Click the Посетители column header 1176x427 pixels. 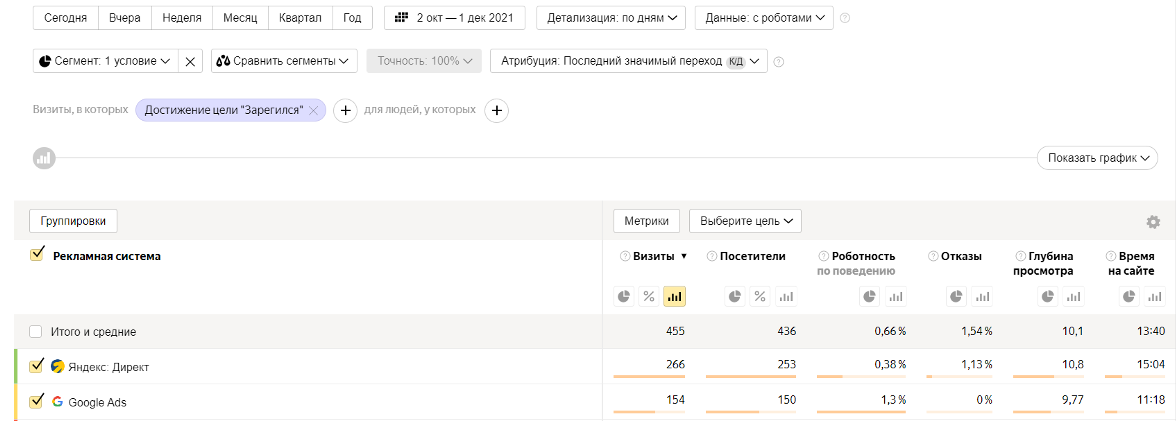tap(752, 257)
